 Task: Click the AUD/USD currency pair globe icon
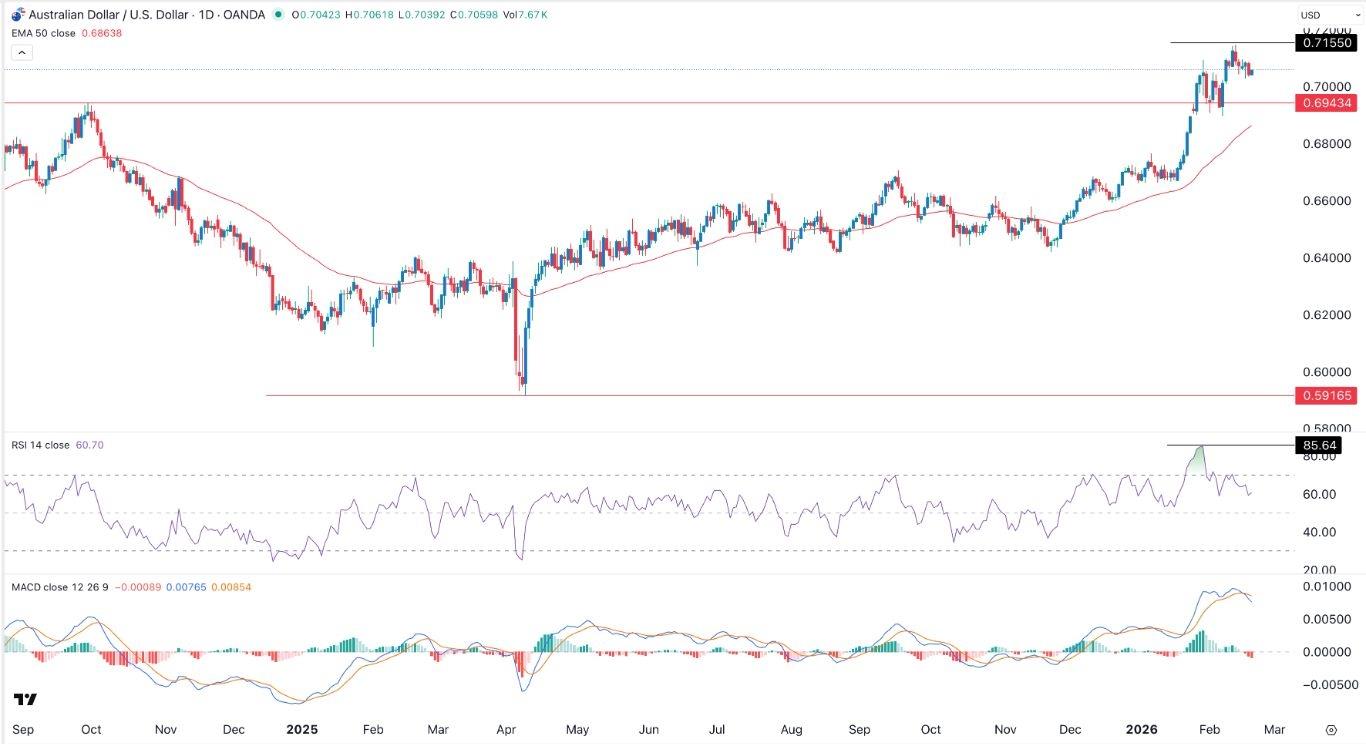18,15
